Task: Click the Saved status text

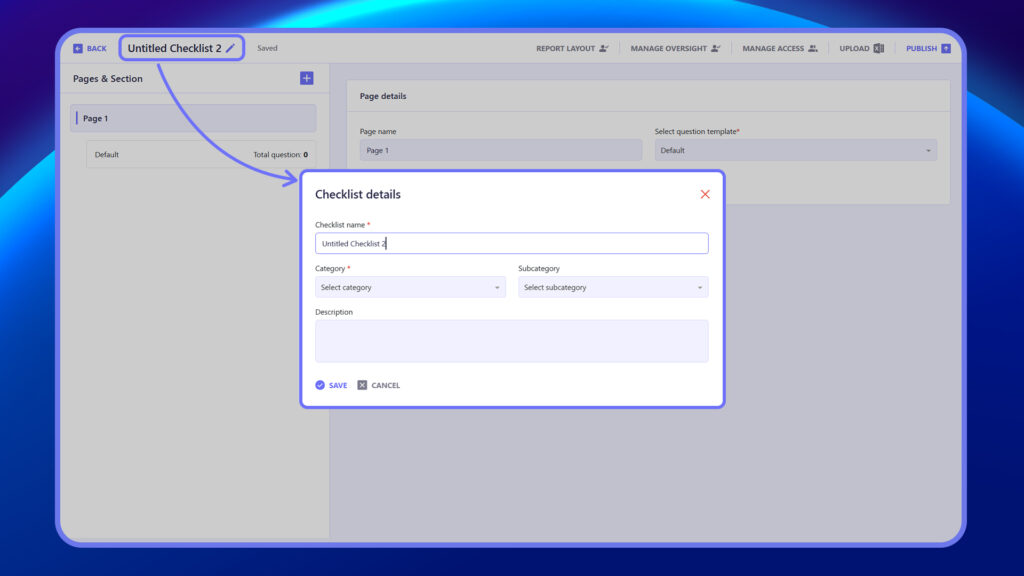Action: tap(267, 48)
